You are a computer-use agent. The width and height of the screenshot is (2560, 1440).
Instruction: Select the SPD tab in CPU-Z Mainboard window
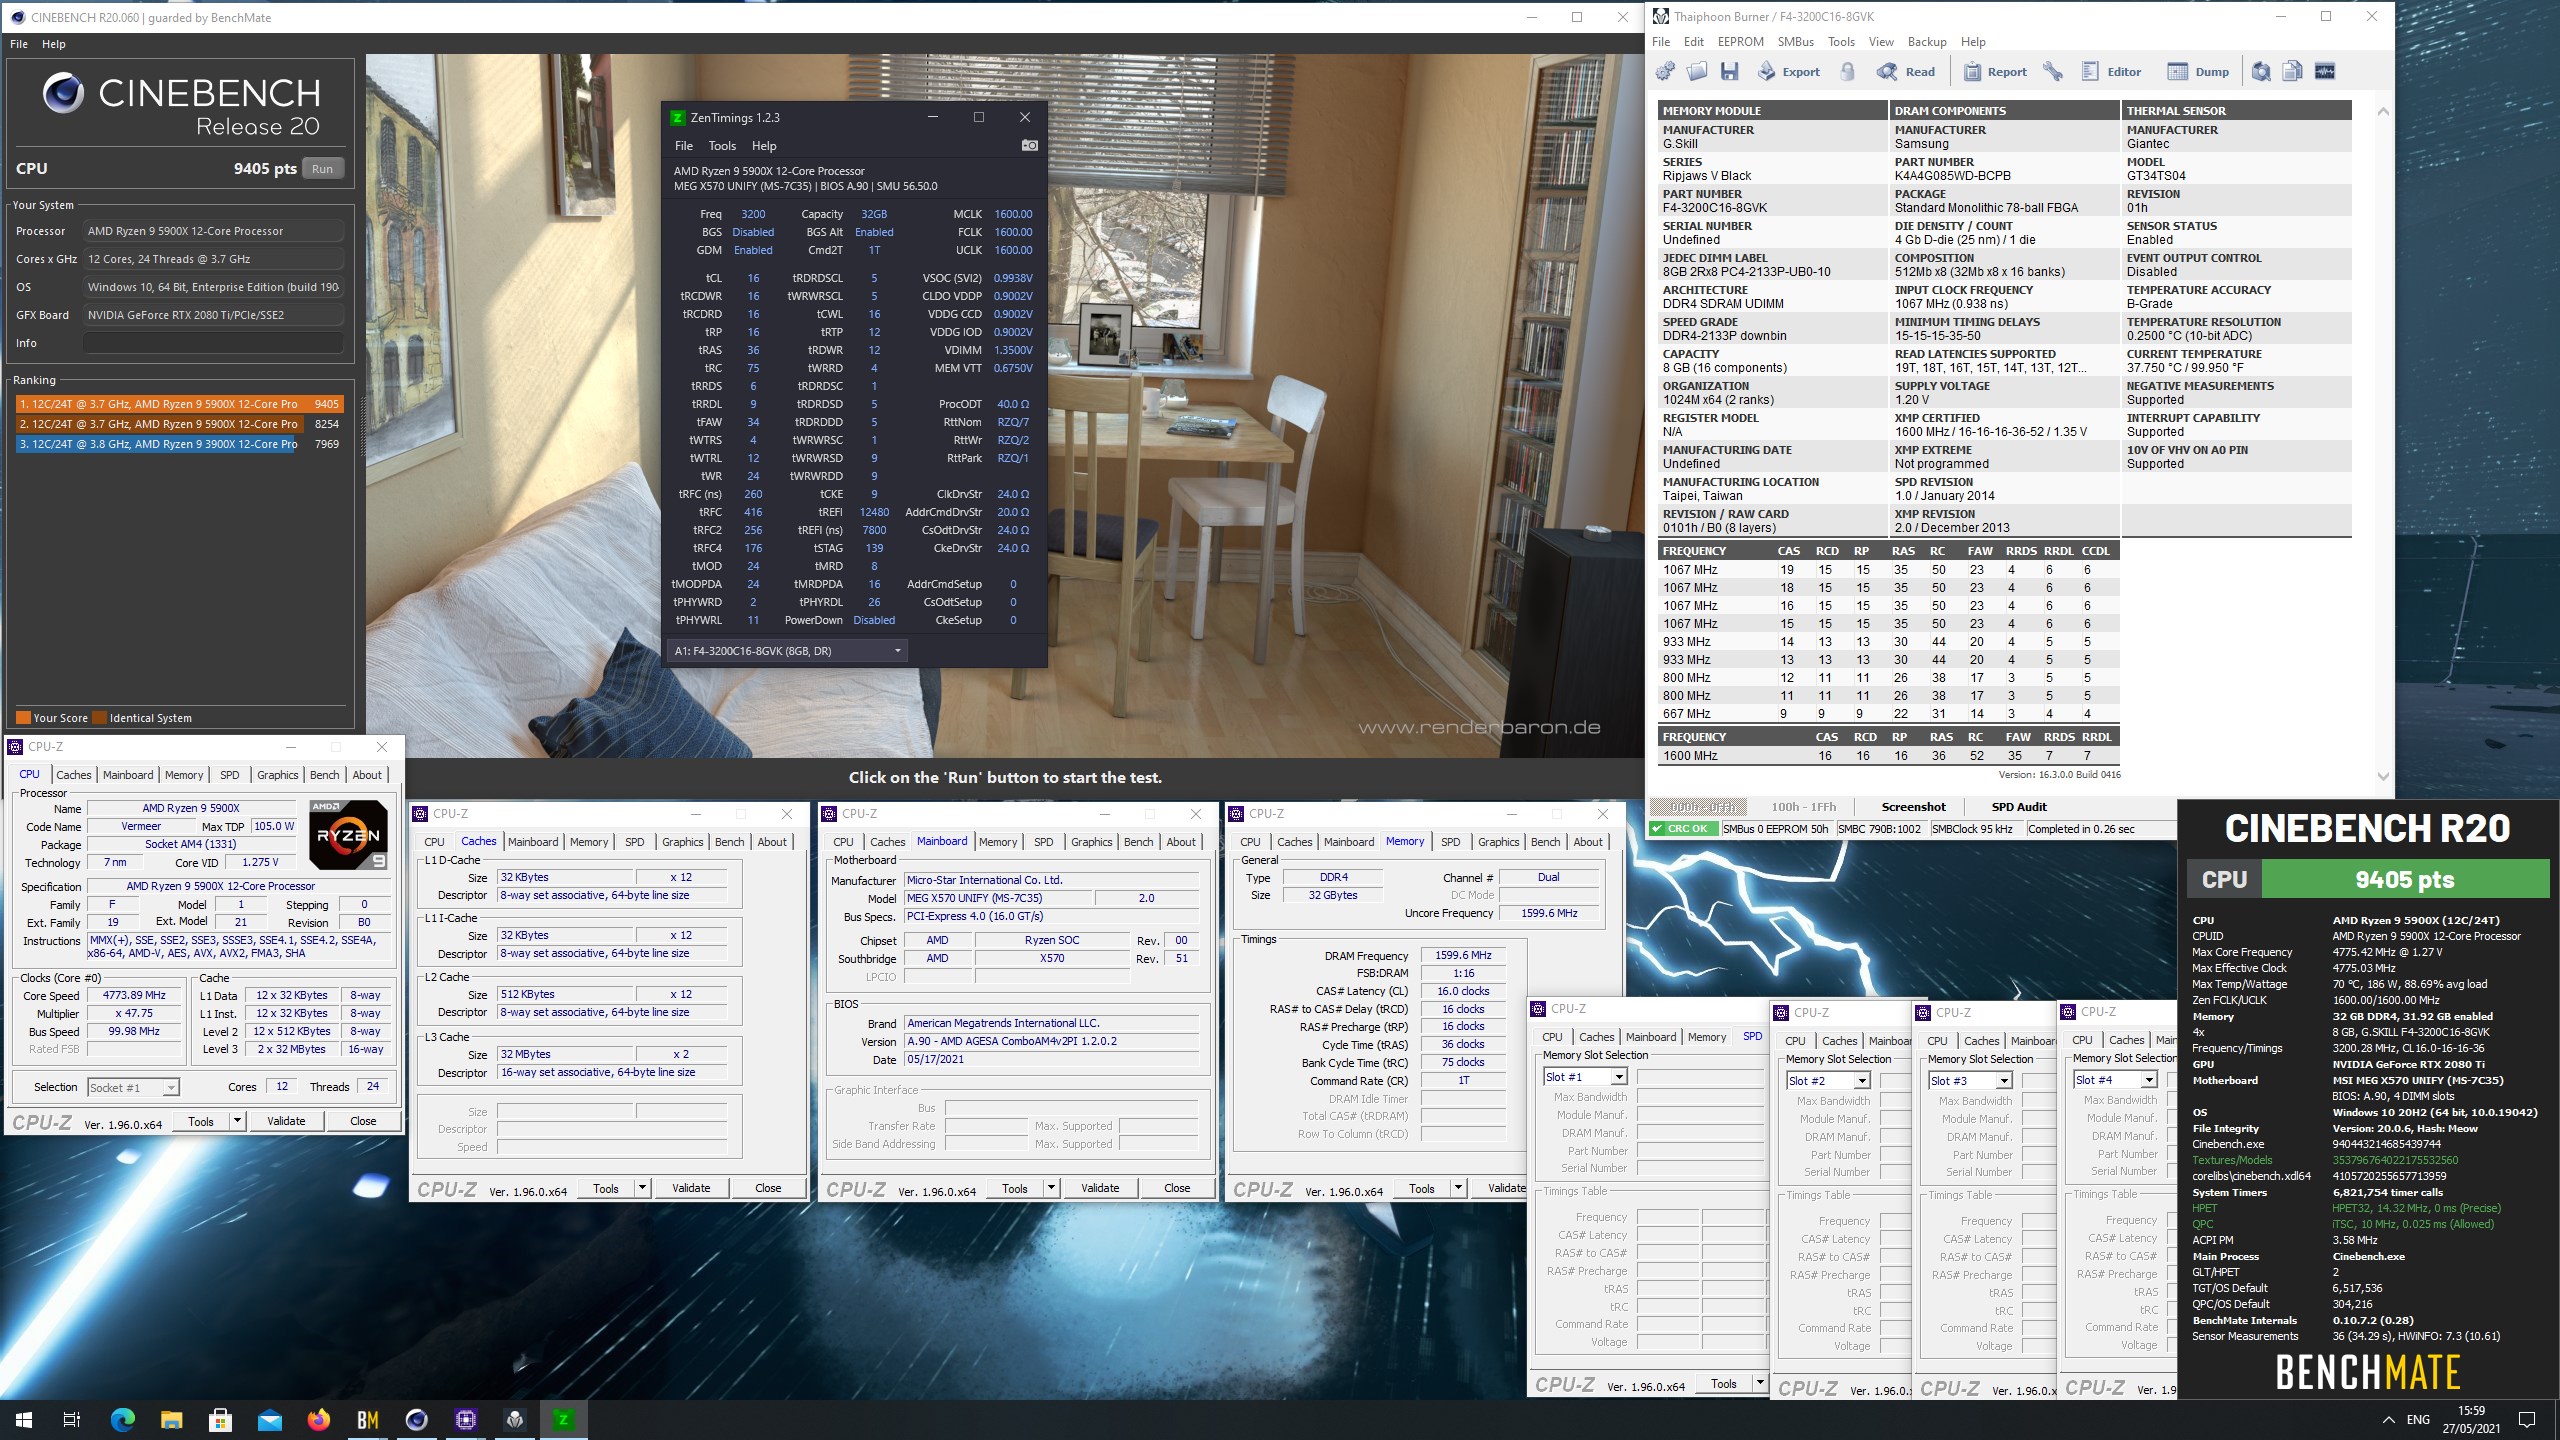pos(1043,842)
